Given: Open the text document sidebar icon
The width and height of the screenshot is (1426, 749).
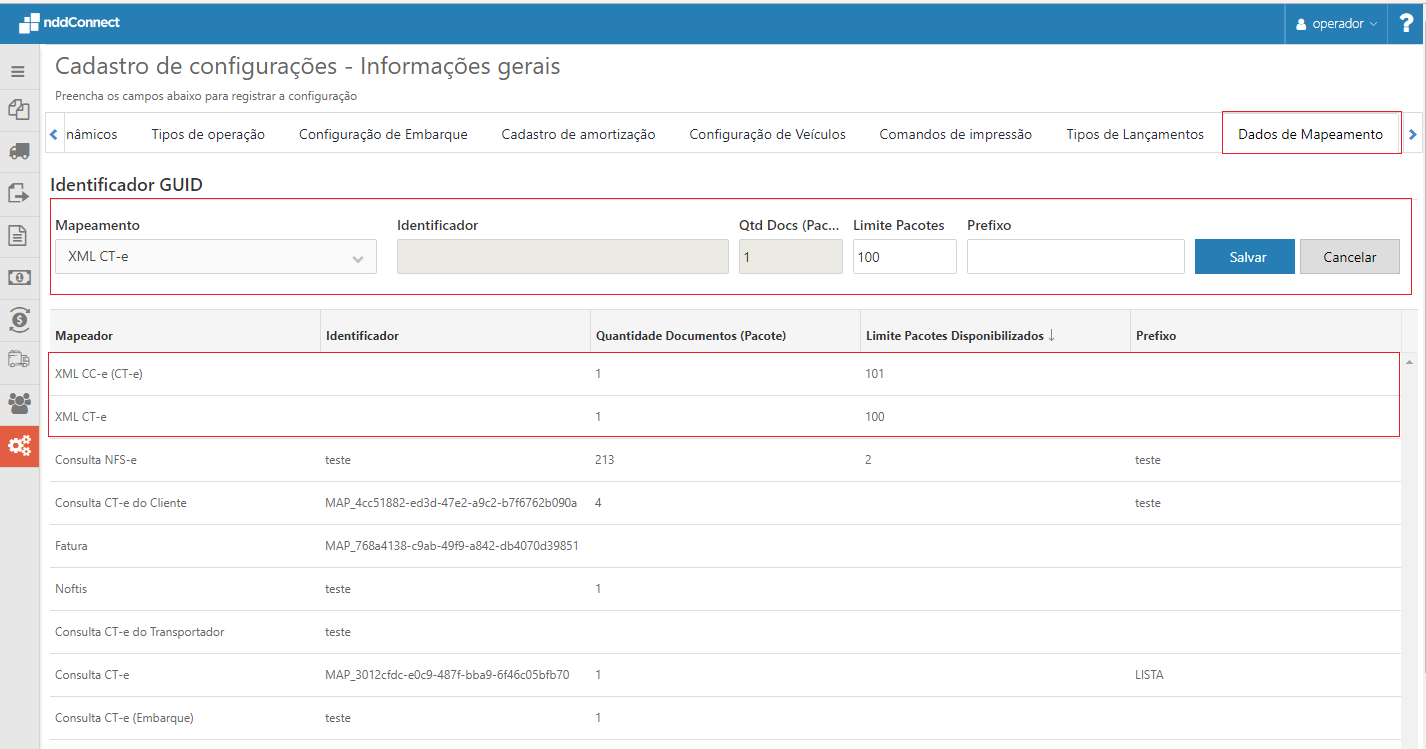Looking at the screenshot, I should click(18, 235).
